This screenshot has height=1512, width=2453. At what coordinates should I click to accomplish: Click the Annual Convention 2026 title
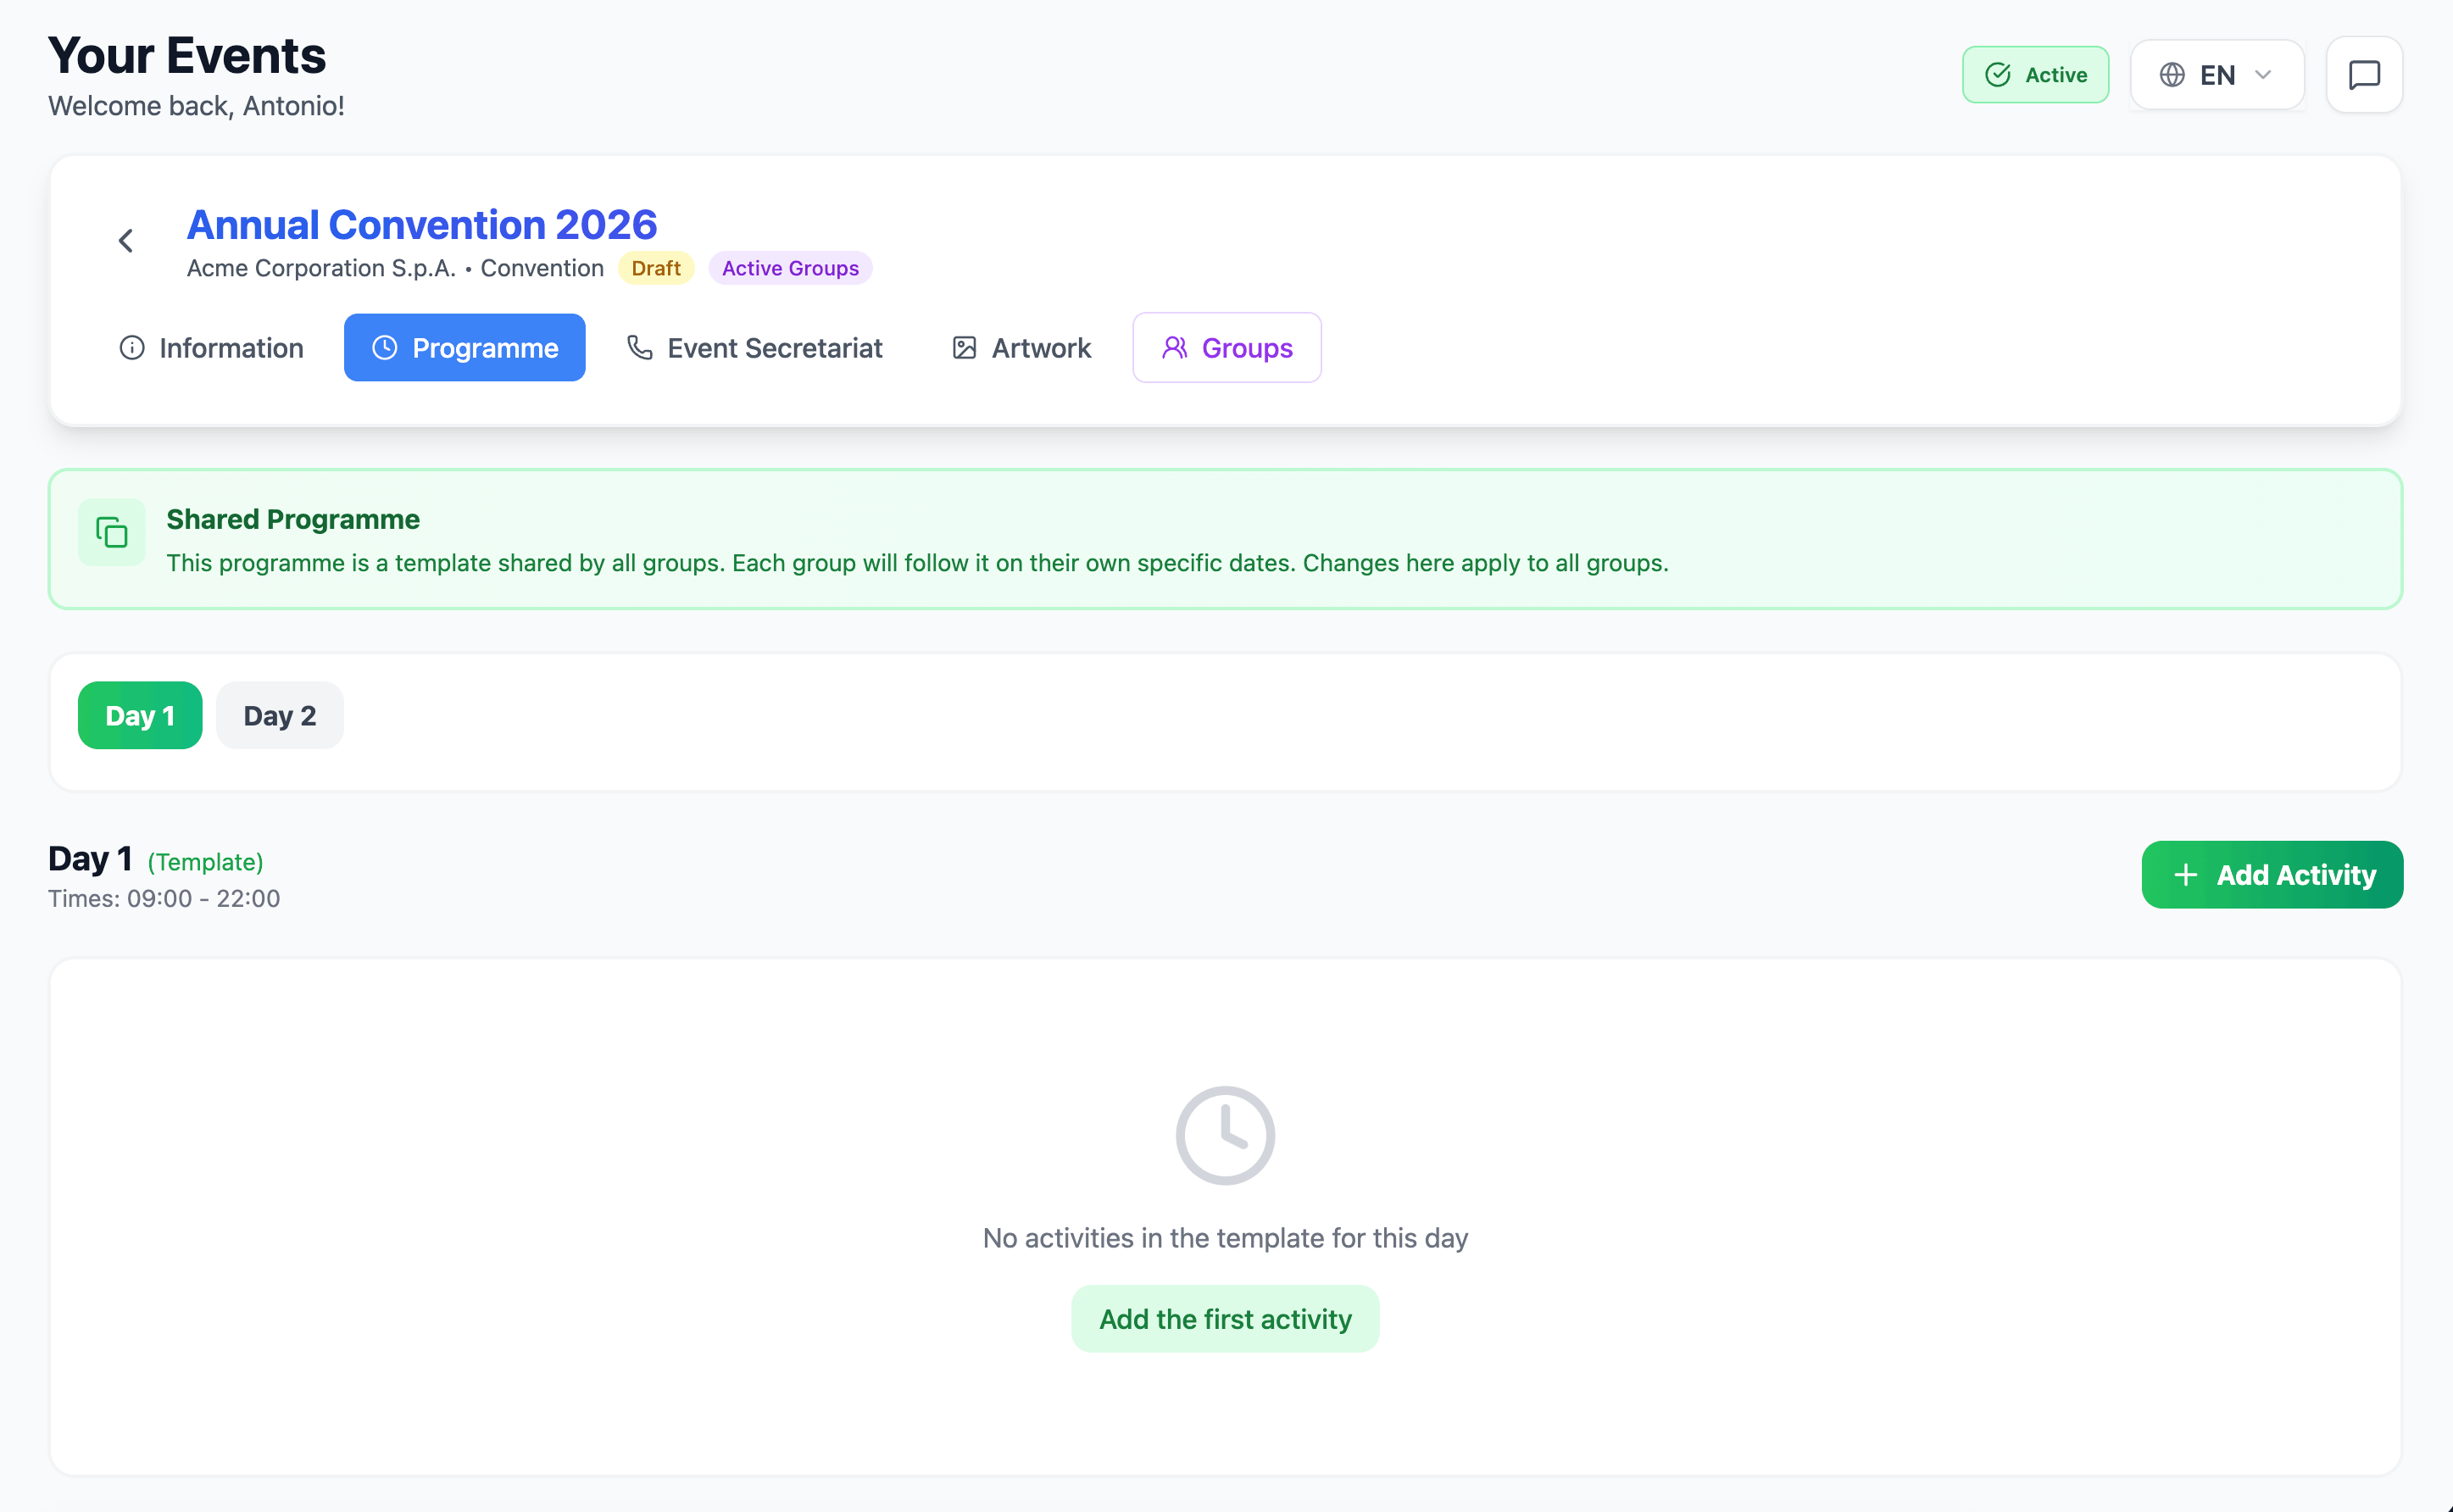(x=422, y=225)
